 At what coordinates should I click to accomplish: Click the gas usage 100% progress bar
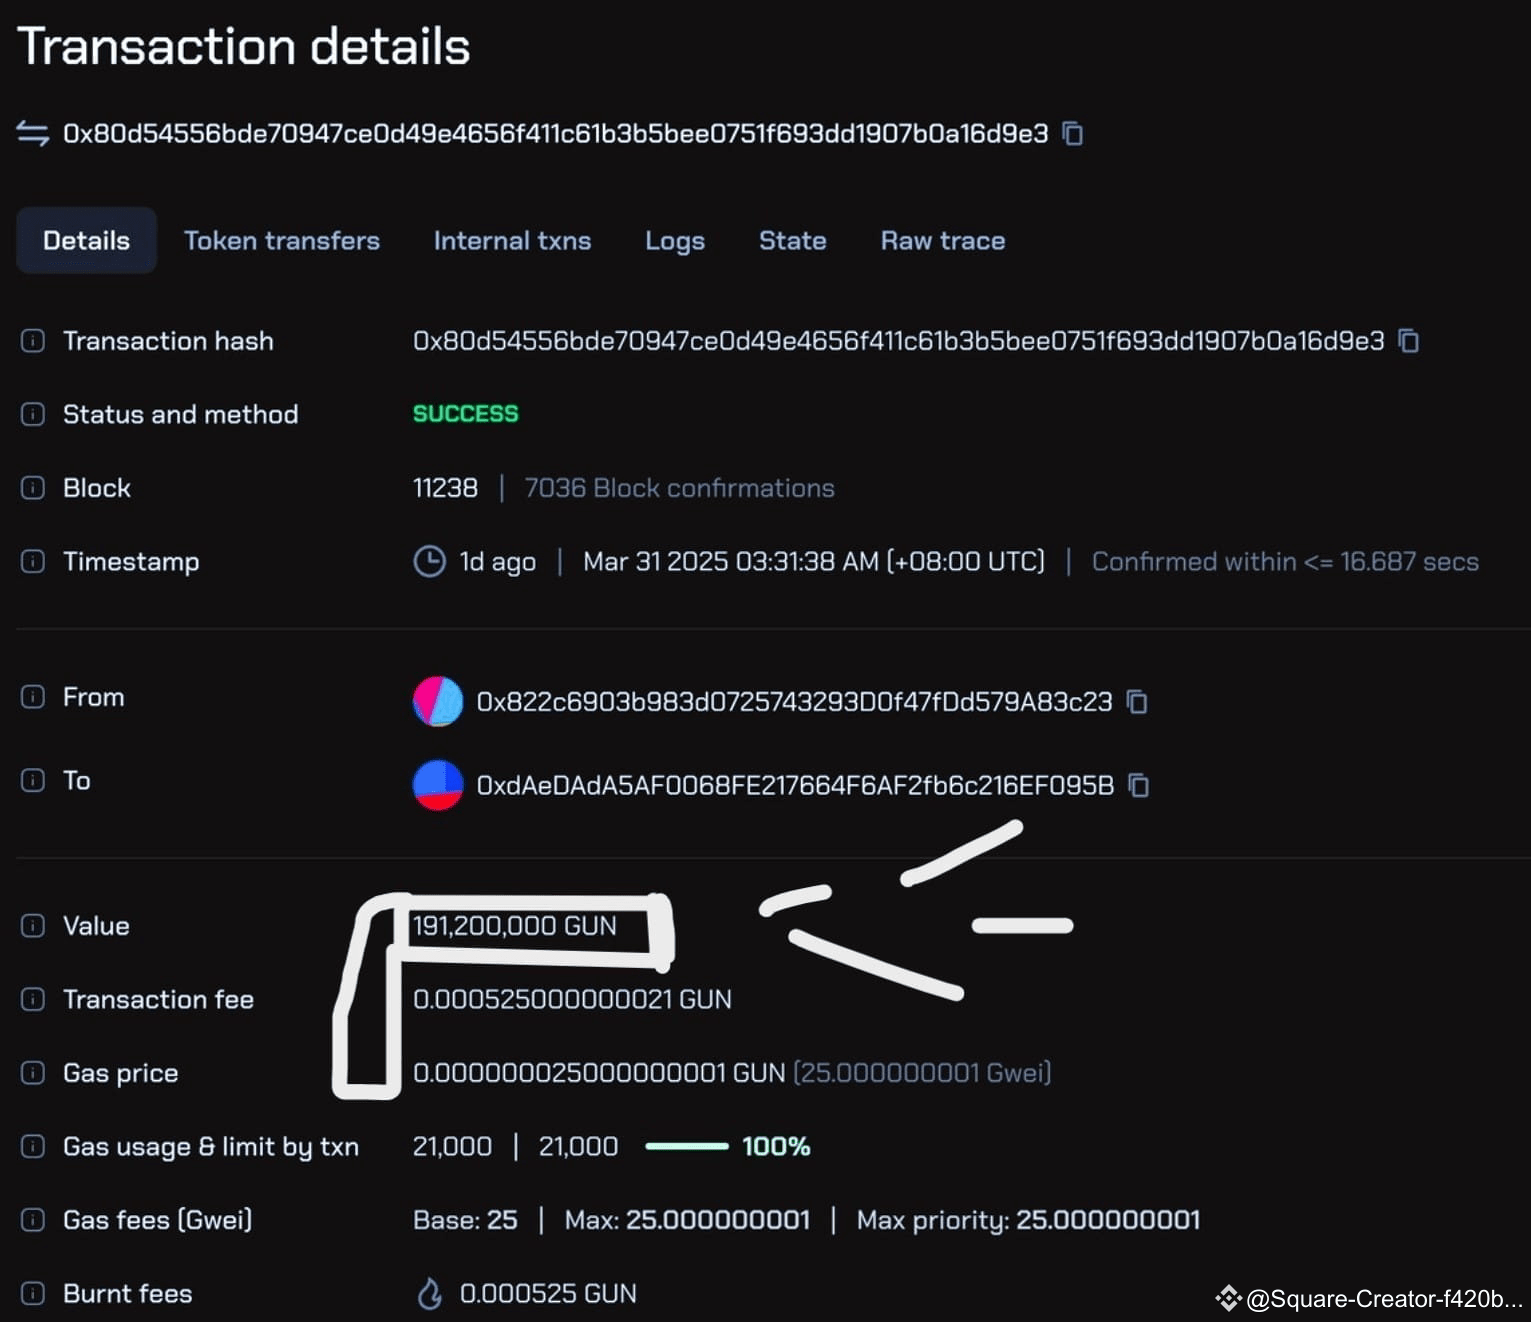pyautogui.click(x=687, y=1146)
